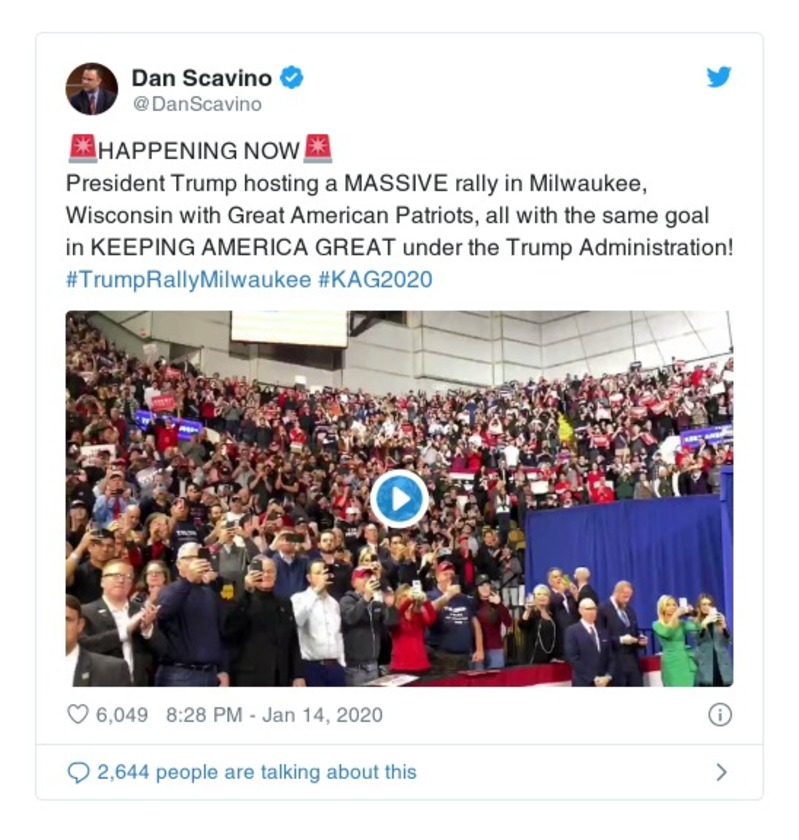
Task: Click the Twitter bird logo icon
Action: point(719,77)
